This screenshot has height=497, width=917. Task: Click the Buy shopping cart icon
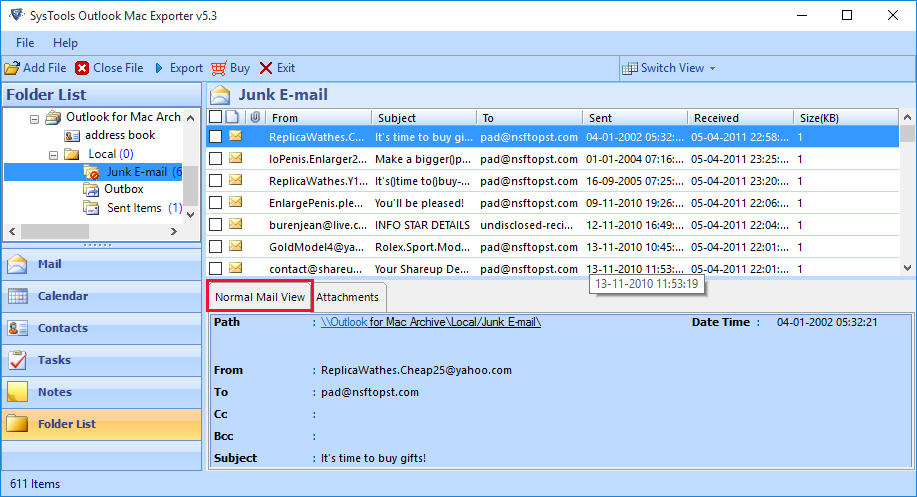click(219, 68)
